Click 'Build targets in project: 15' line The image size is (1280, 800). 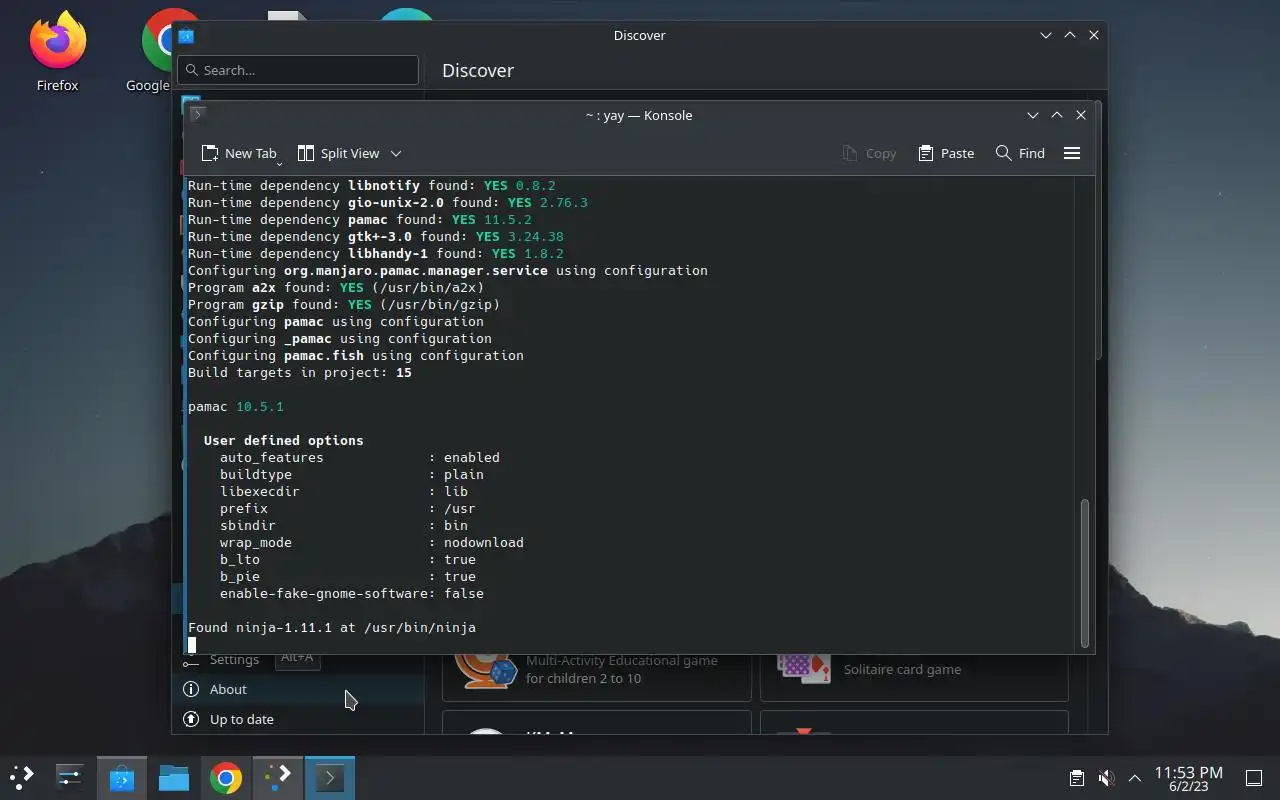click(300, 373)
